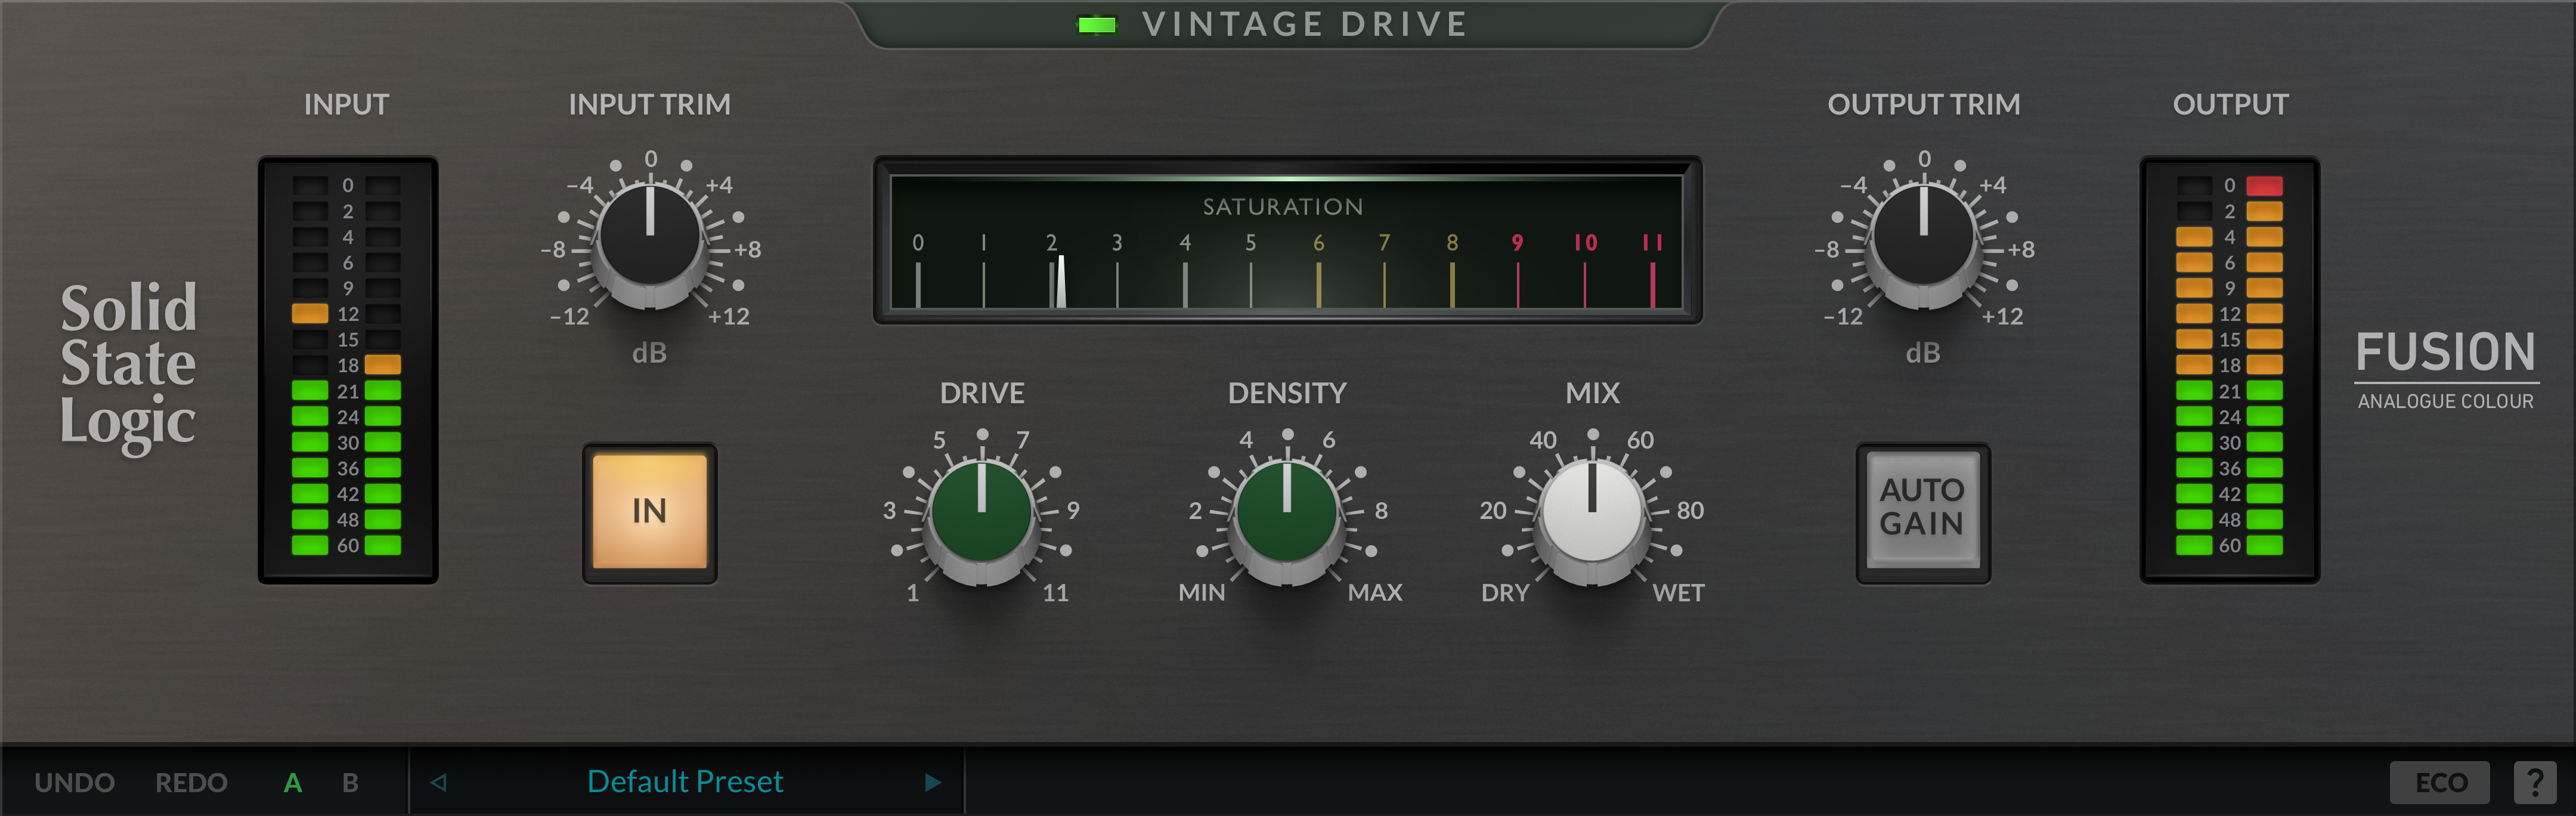Open help with the question mark icon
The width and height of the screenshot is (2576, 816).
pos(2534,782)
